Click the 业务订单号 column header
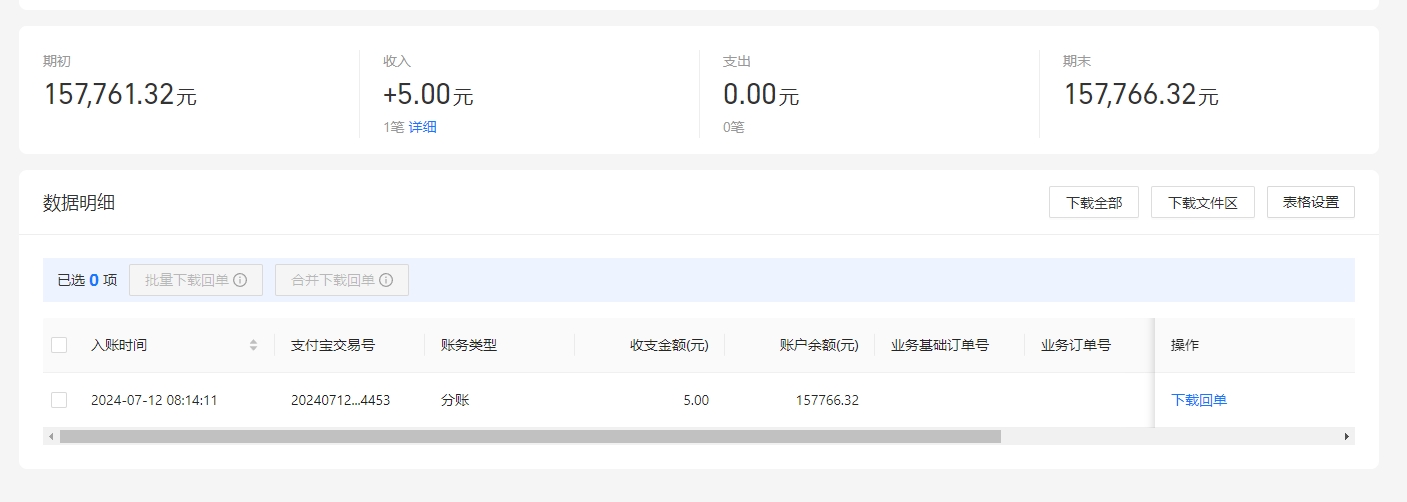Viewport: 1407px width, 502px height. click(x=1076, y=345)
